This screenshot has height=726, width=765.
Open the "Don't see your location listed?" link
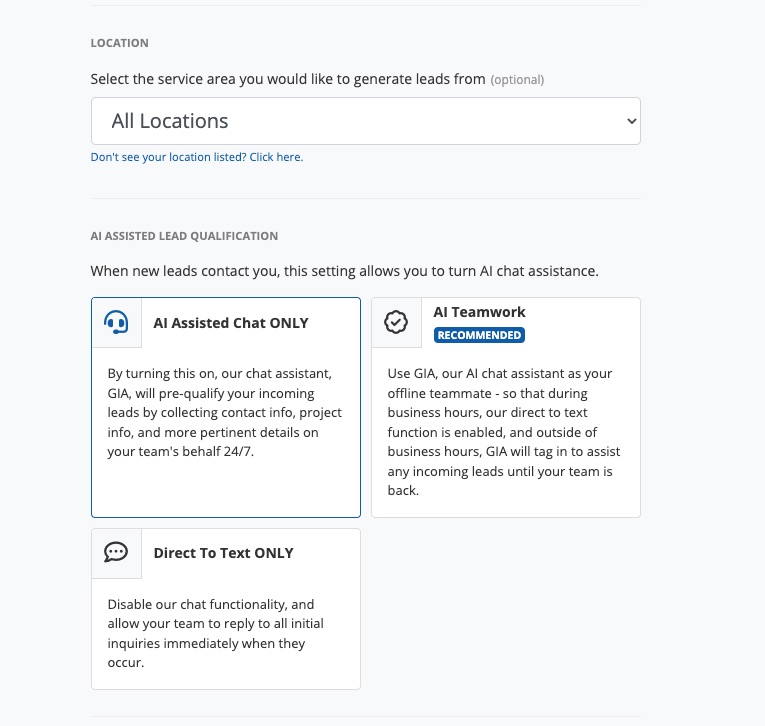pyautogui.click(x=196, y=157)
